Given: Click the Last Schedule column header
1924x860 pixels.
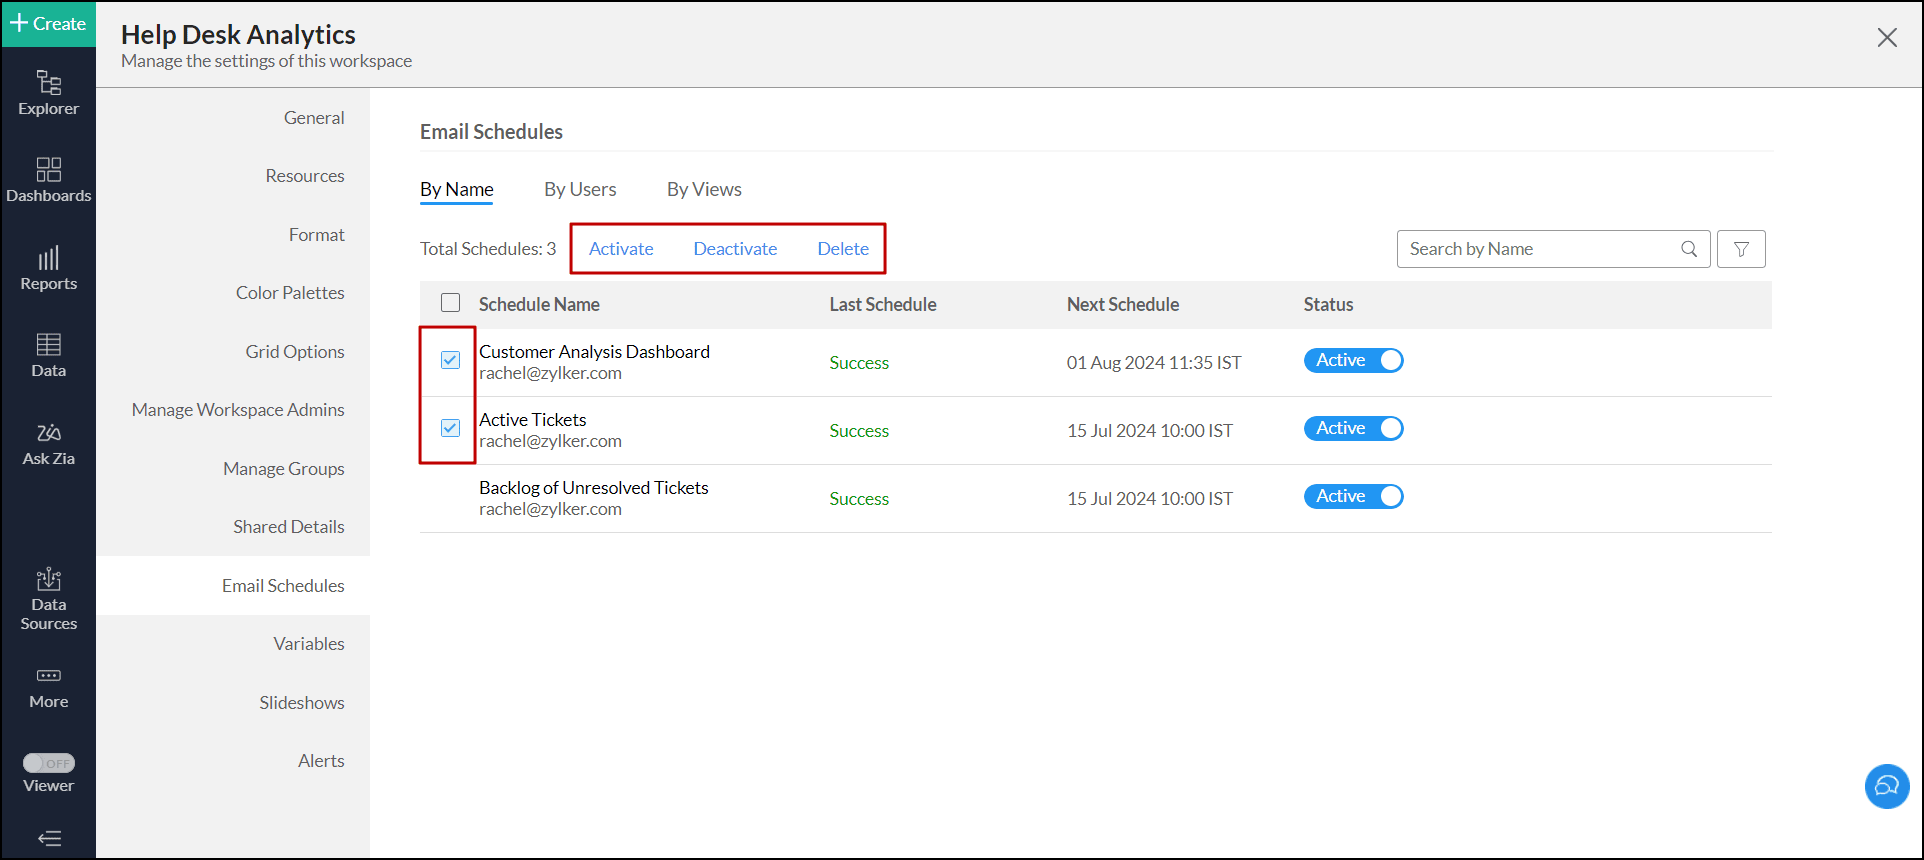Looking at the screenshot, I should 883,305.
